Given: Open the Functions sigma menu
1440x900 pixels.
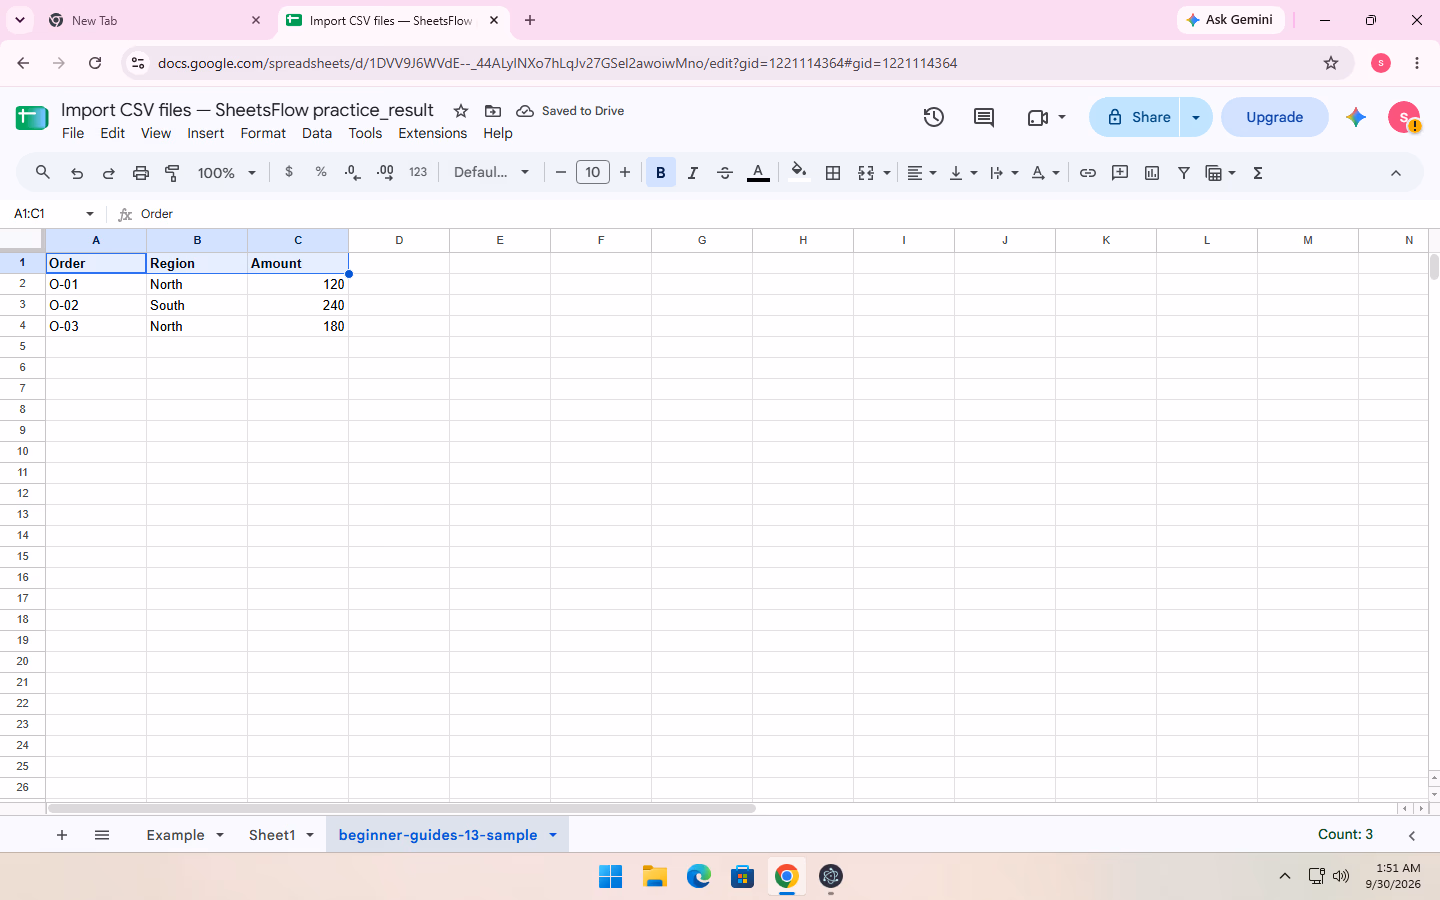Looking at the screenshot, I should coord(1258,173).
